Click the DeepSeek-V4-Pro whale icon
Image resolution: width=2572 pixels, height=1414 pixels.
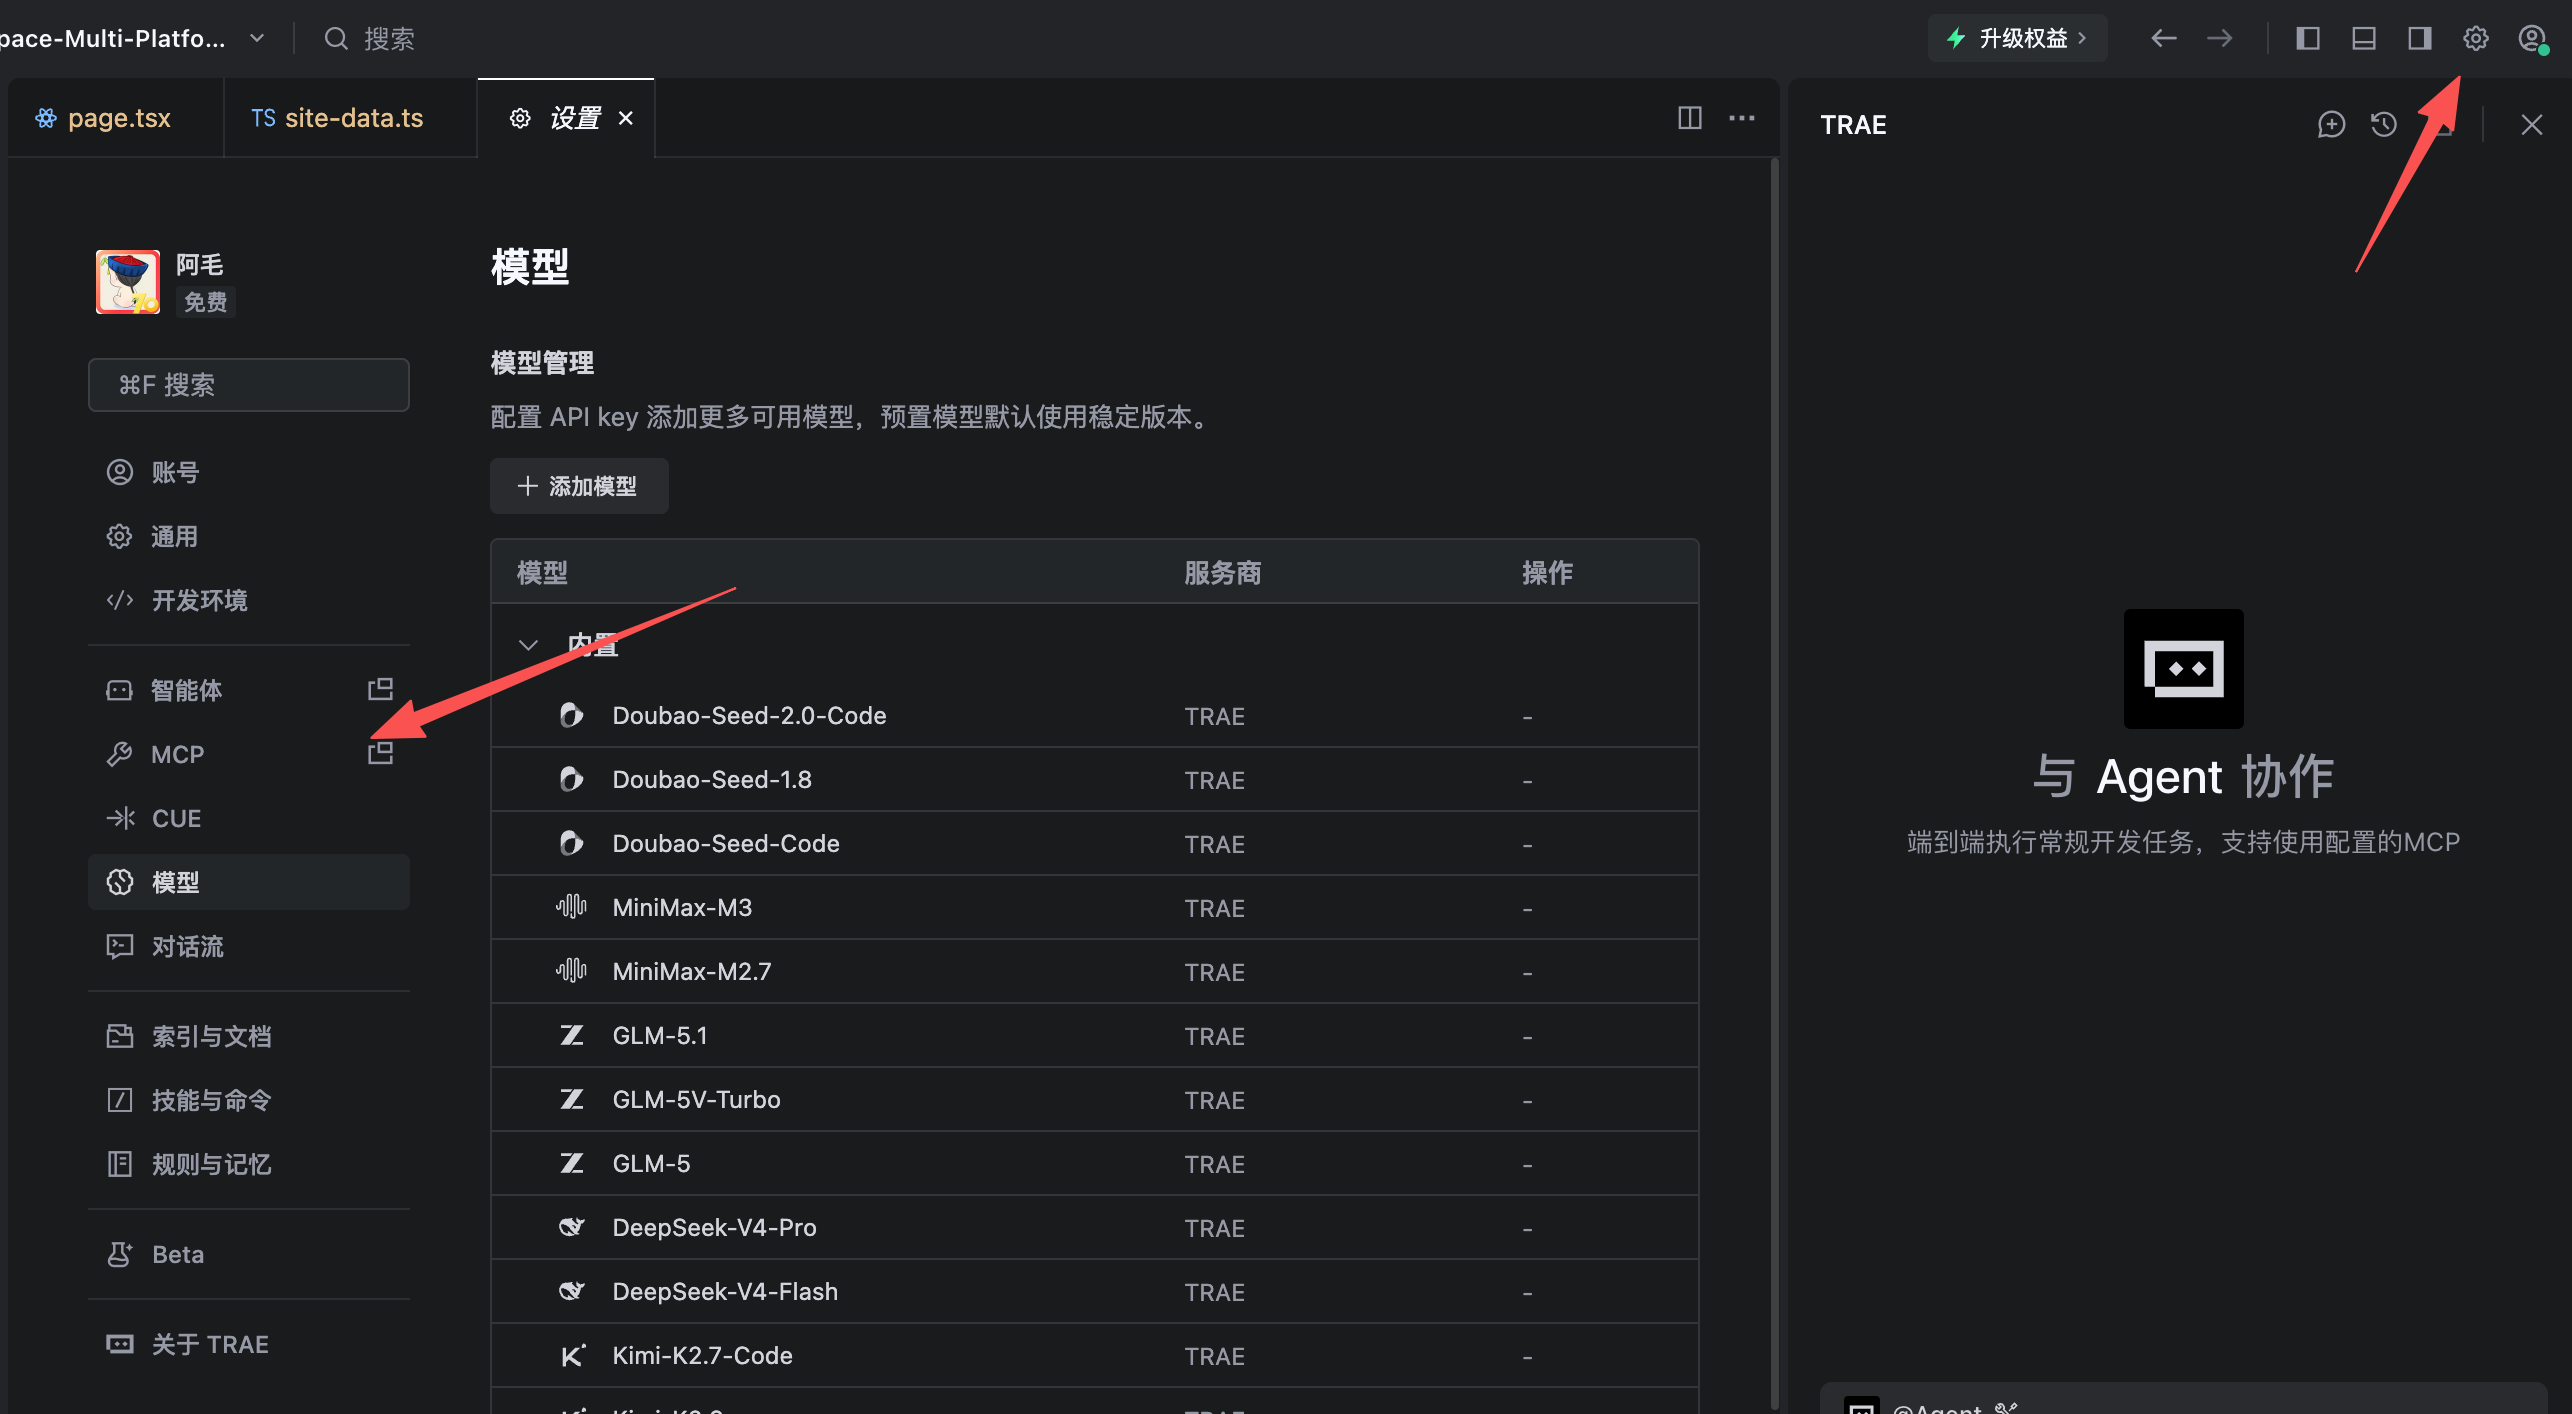click(571, 1227)
